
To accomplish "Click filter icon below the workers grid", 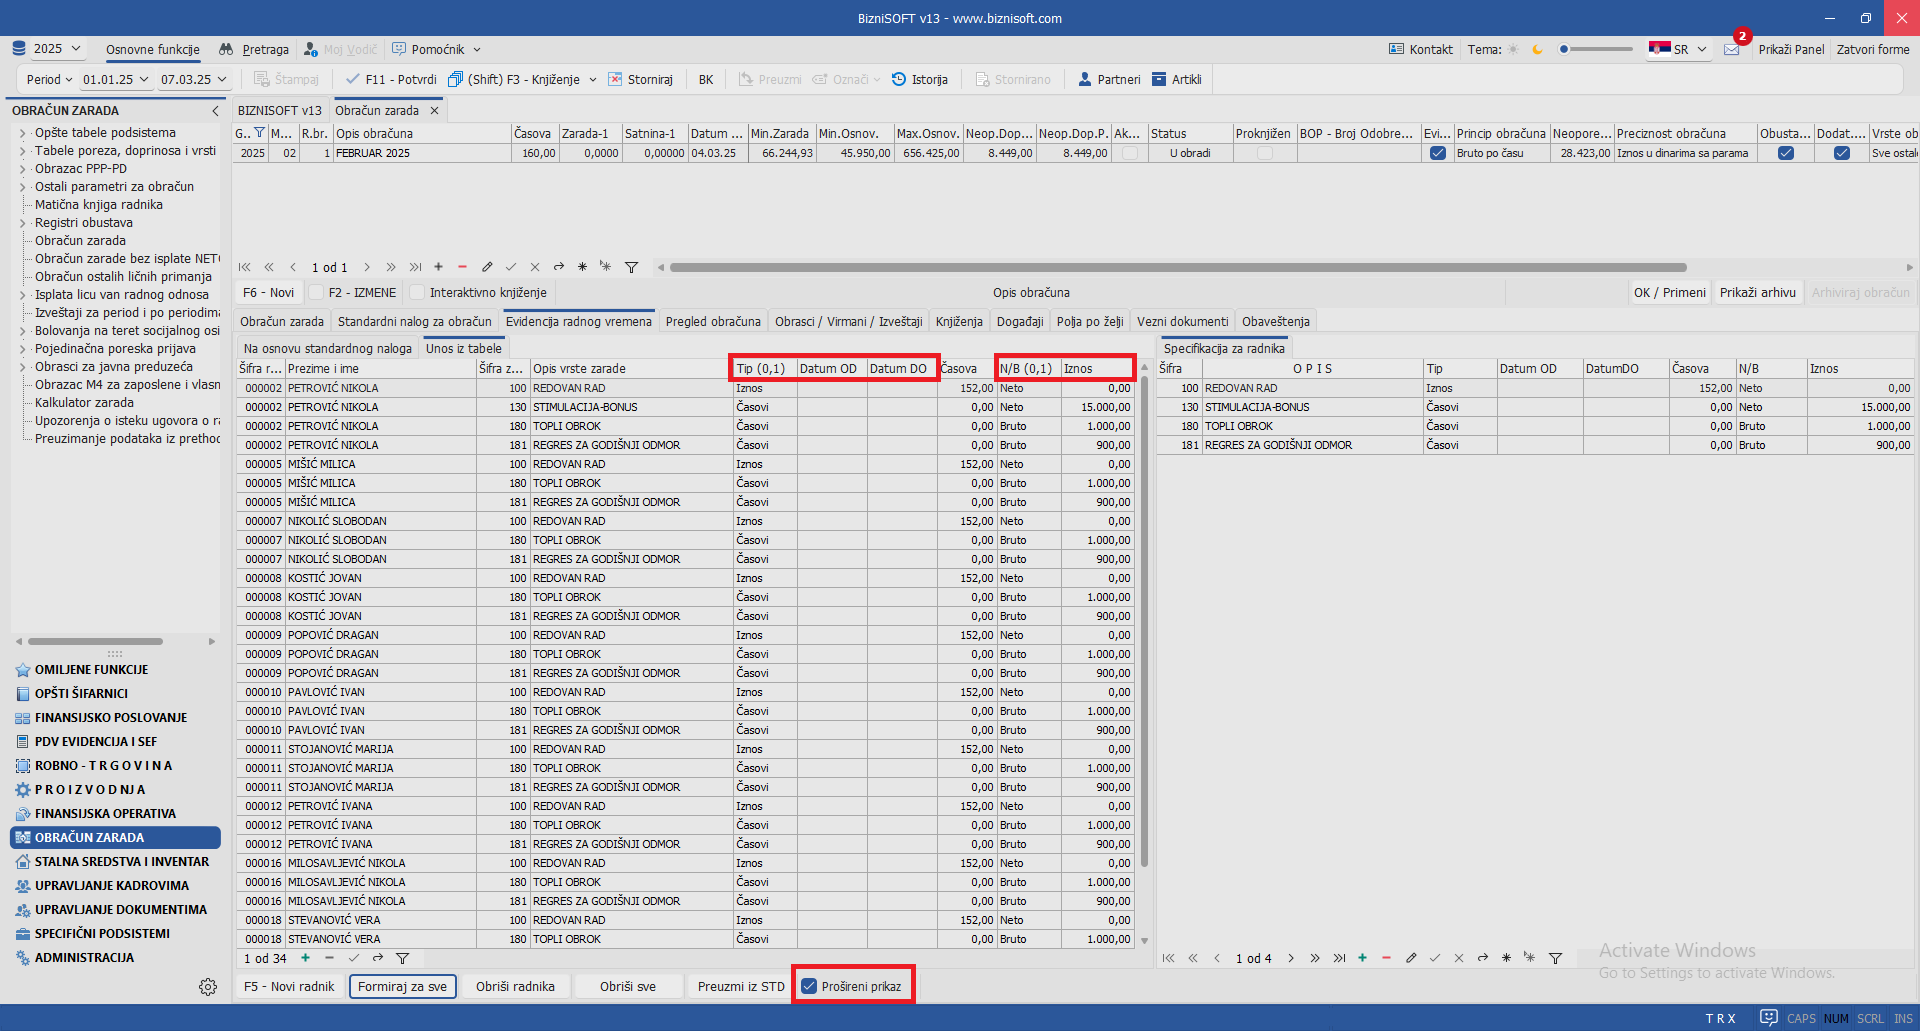I will (403, 958).
